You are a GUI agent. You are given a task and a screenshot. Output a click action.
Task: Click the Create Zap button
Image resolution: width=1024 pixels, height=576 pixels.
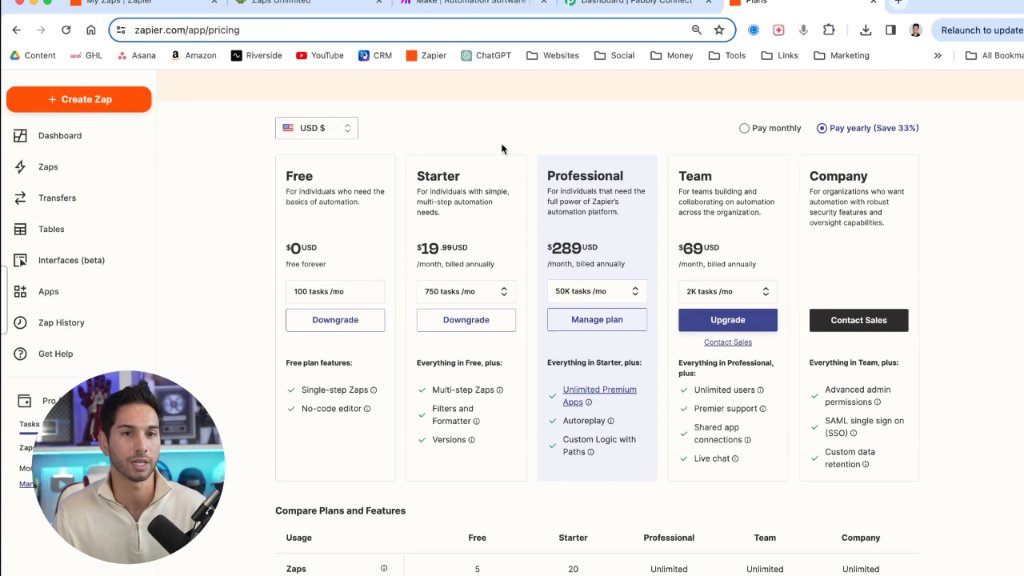[79, 99]
